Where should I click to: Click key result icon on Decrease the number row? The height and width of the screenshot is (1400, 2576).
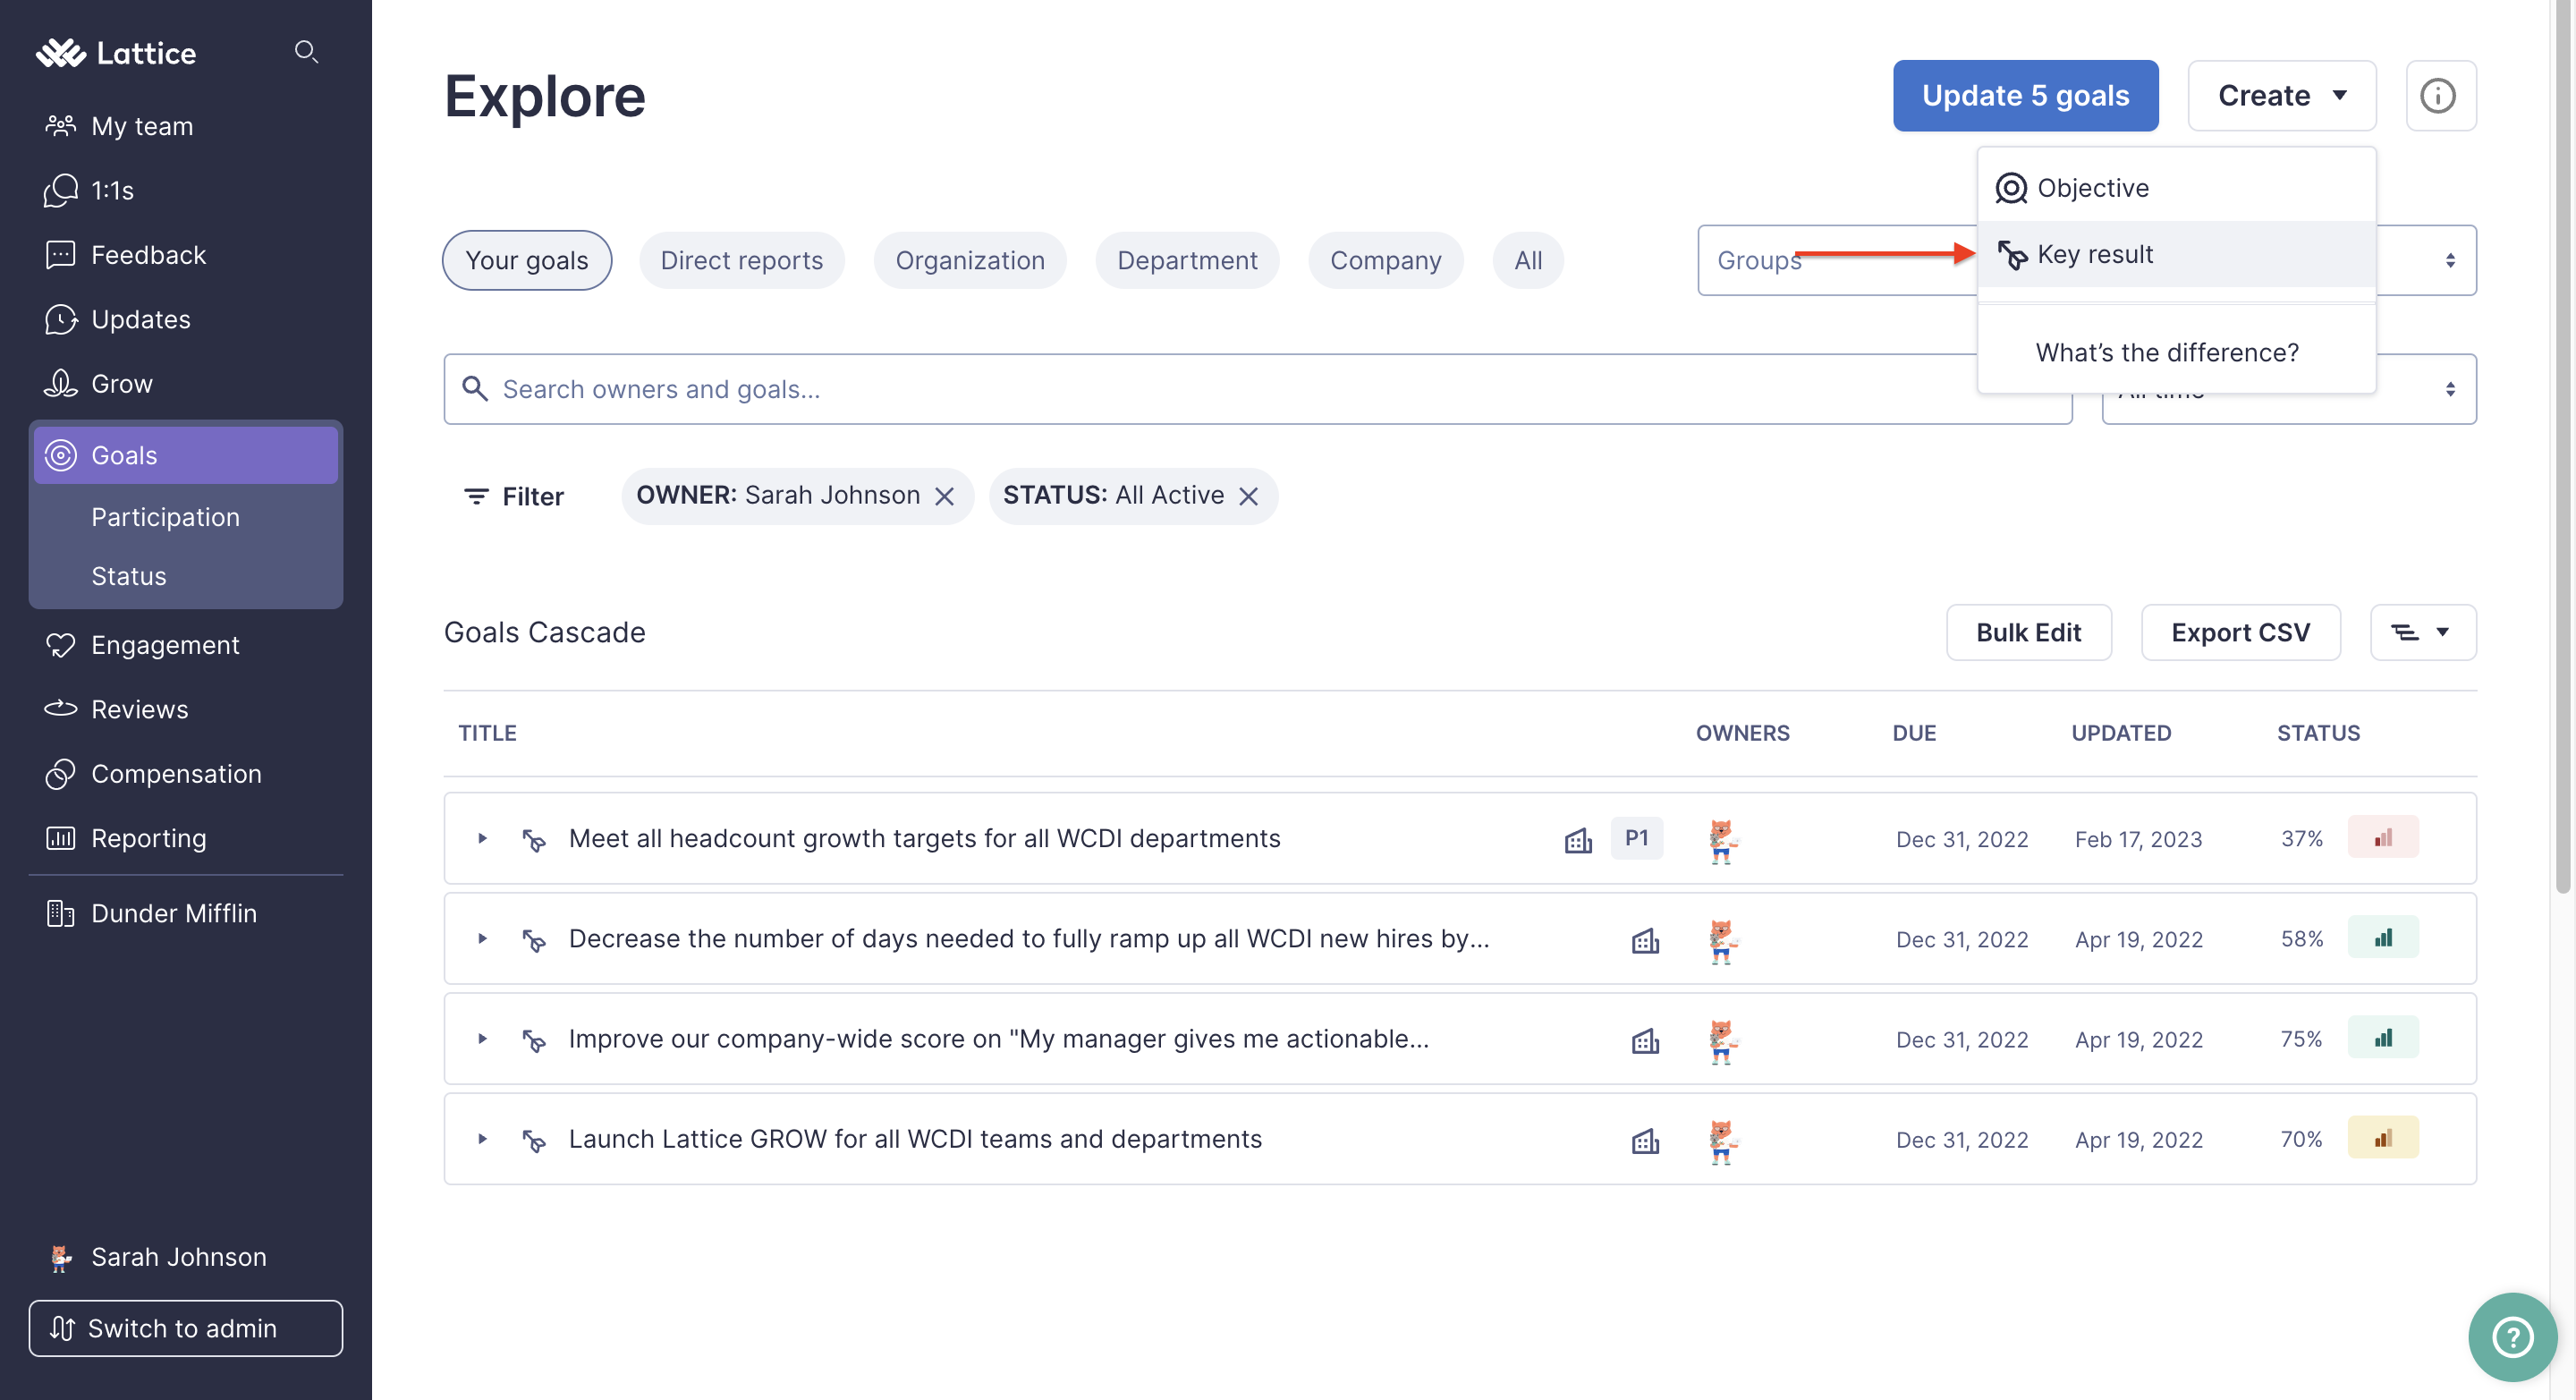pos(534,940)
